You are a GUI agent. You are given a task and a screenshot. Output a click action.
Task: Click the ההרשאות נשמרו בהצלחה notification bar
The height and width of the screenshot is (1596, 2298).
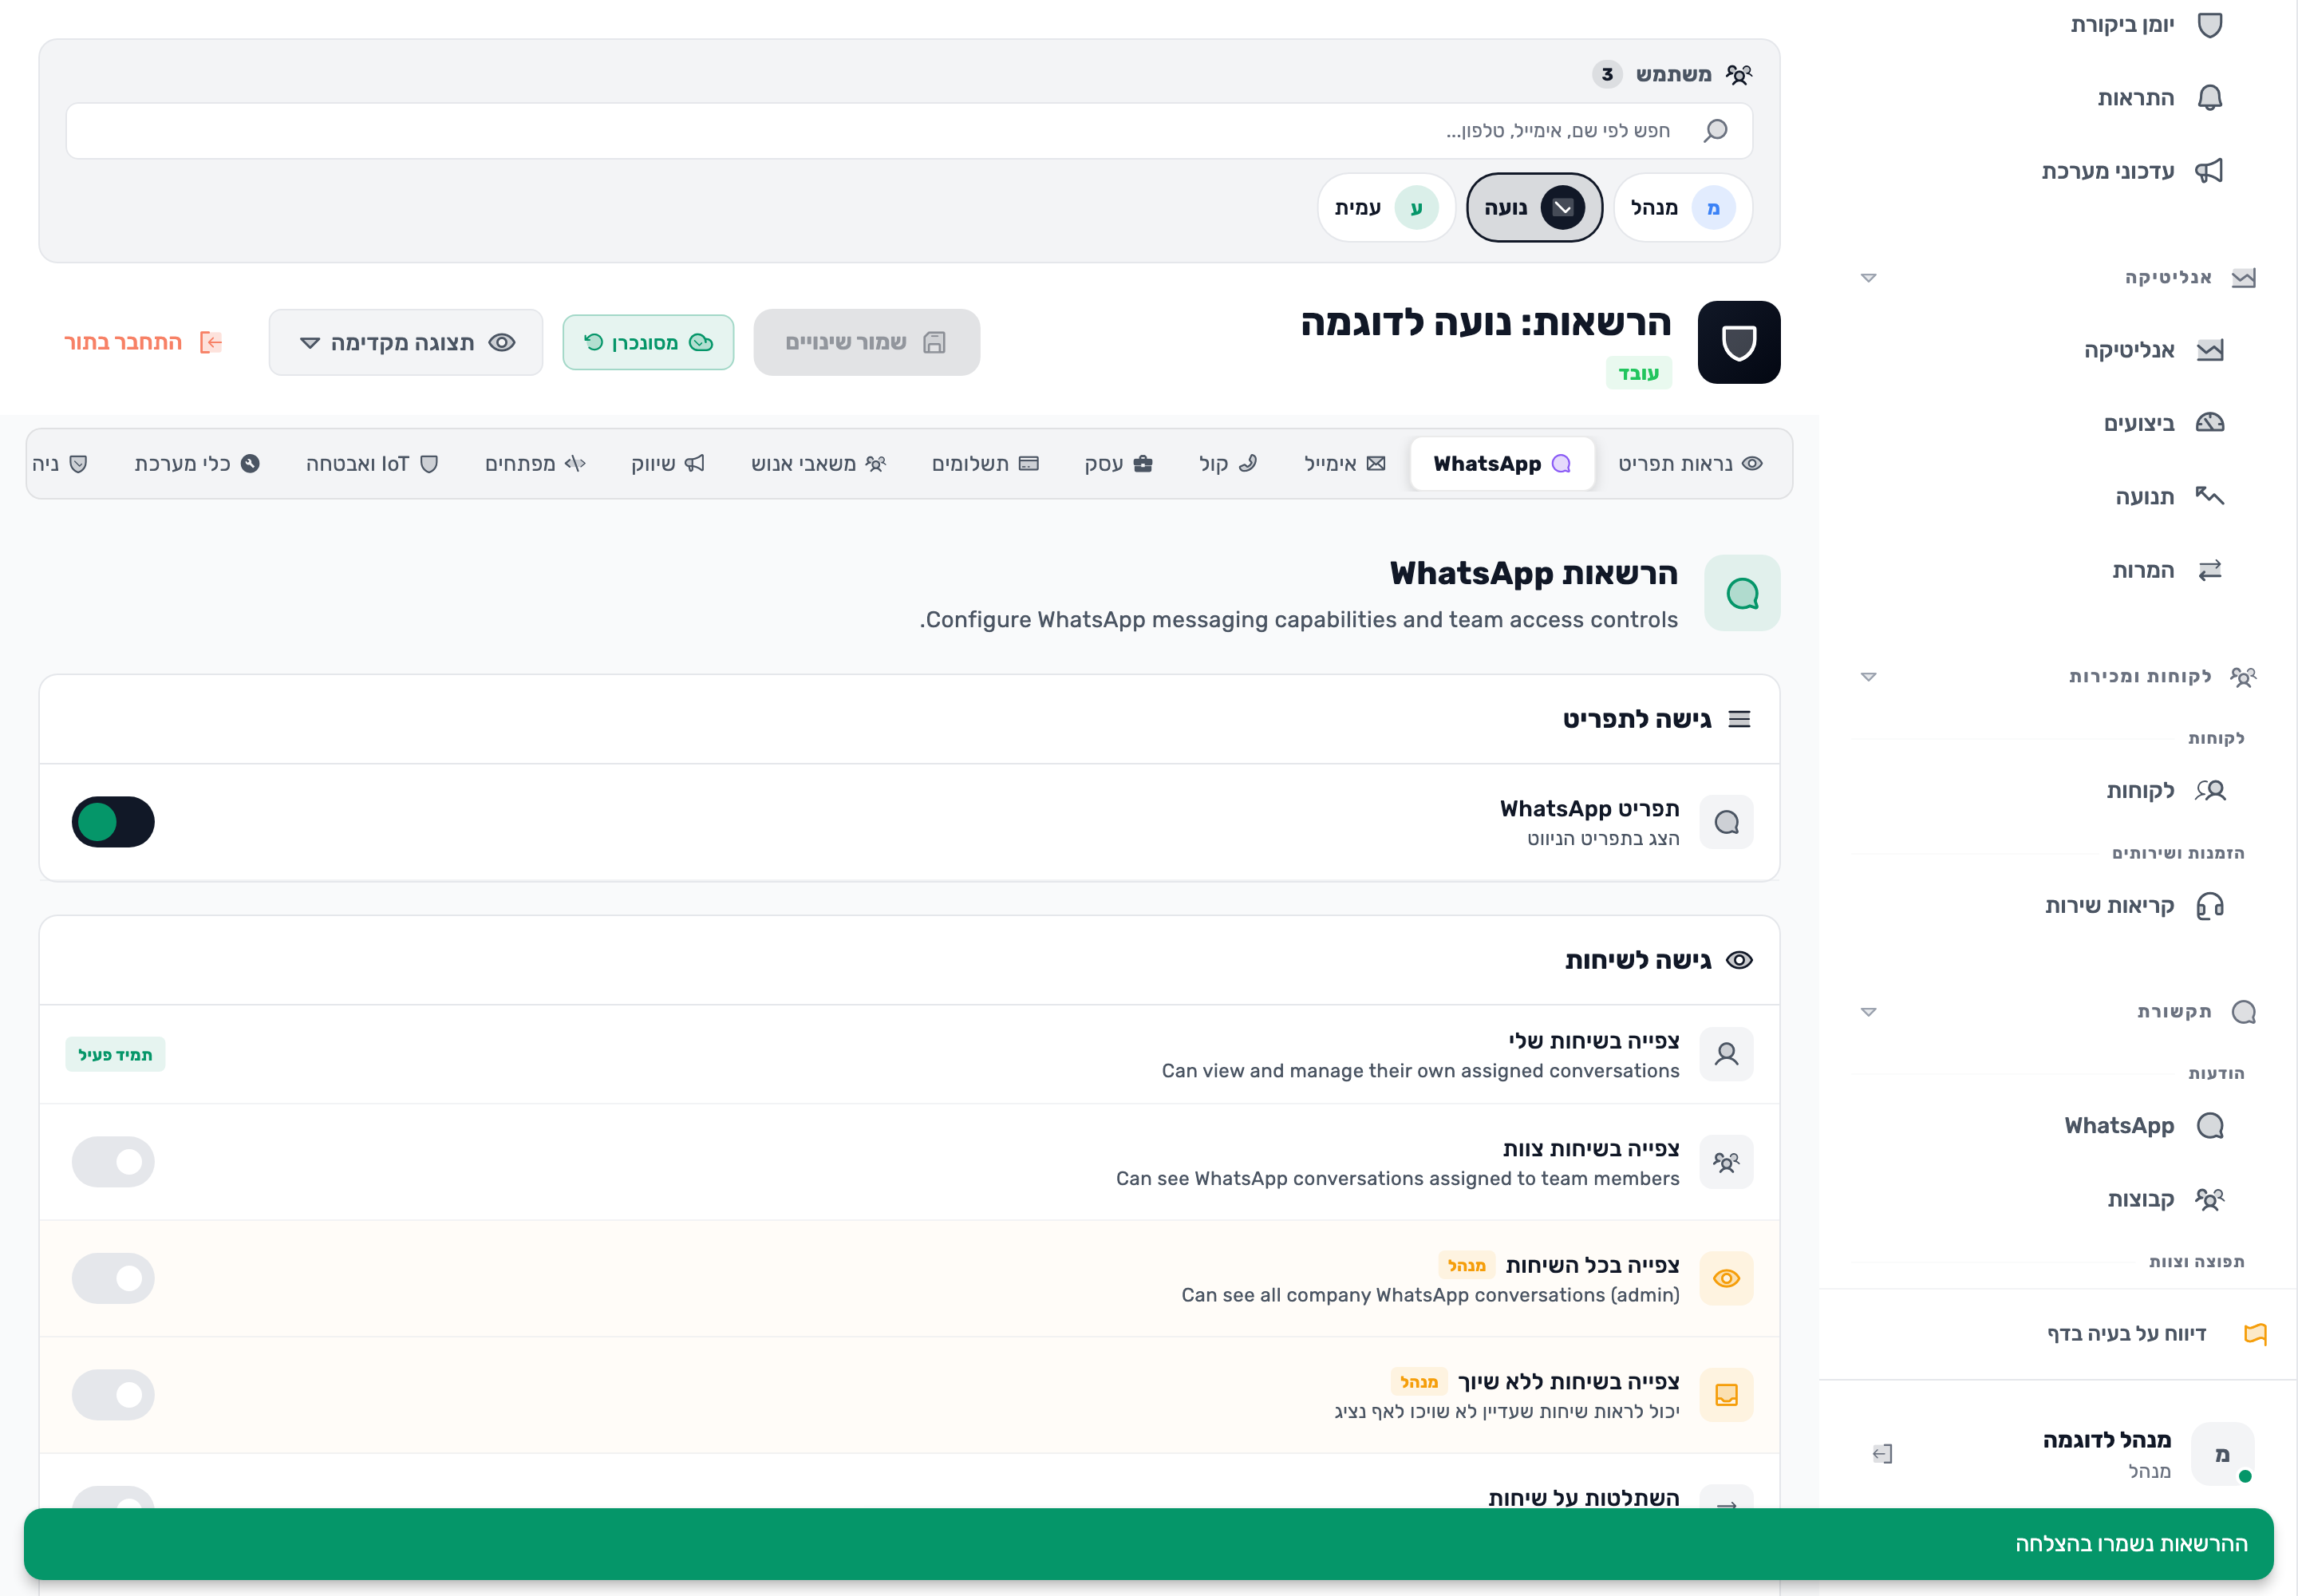point(1148,1544)
